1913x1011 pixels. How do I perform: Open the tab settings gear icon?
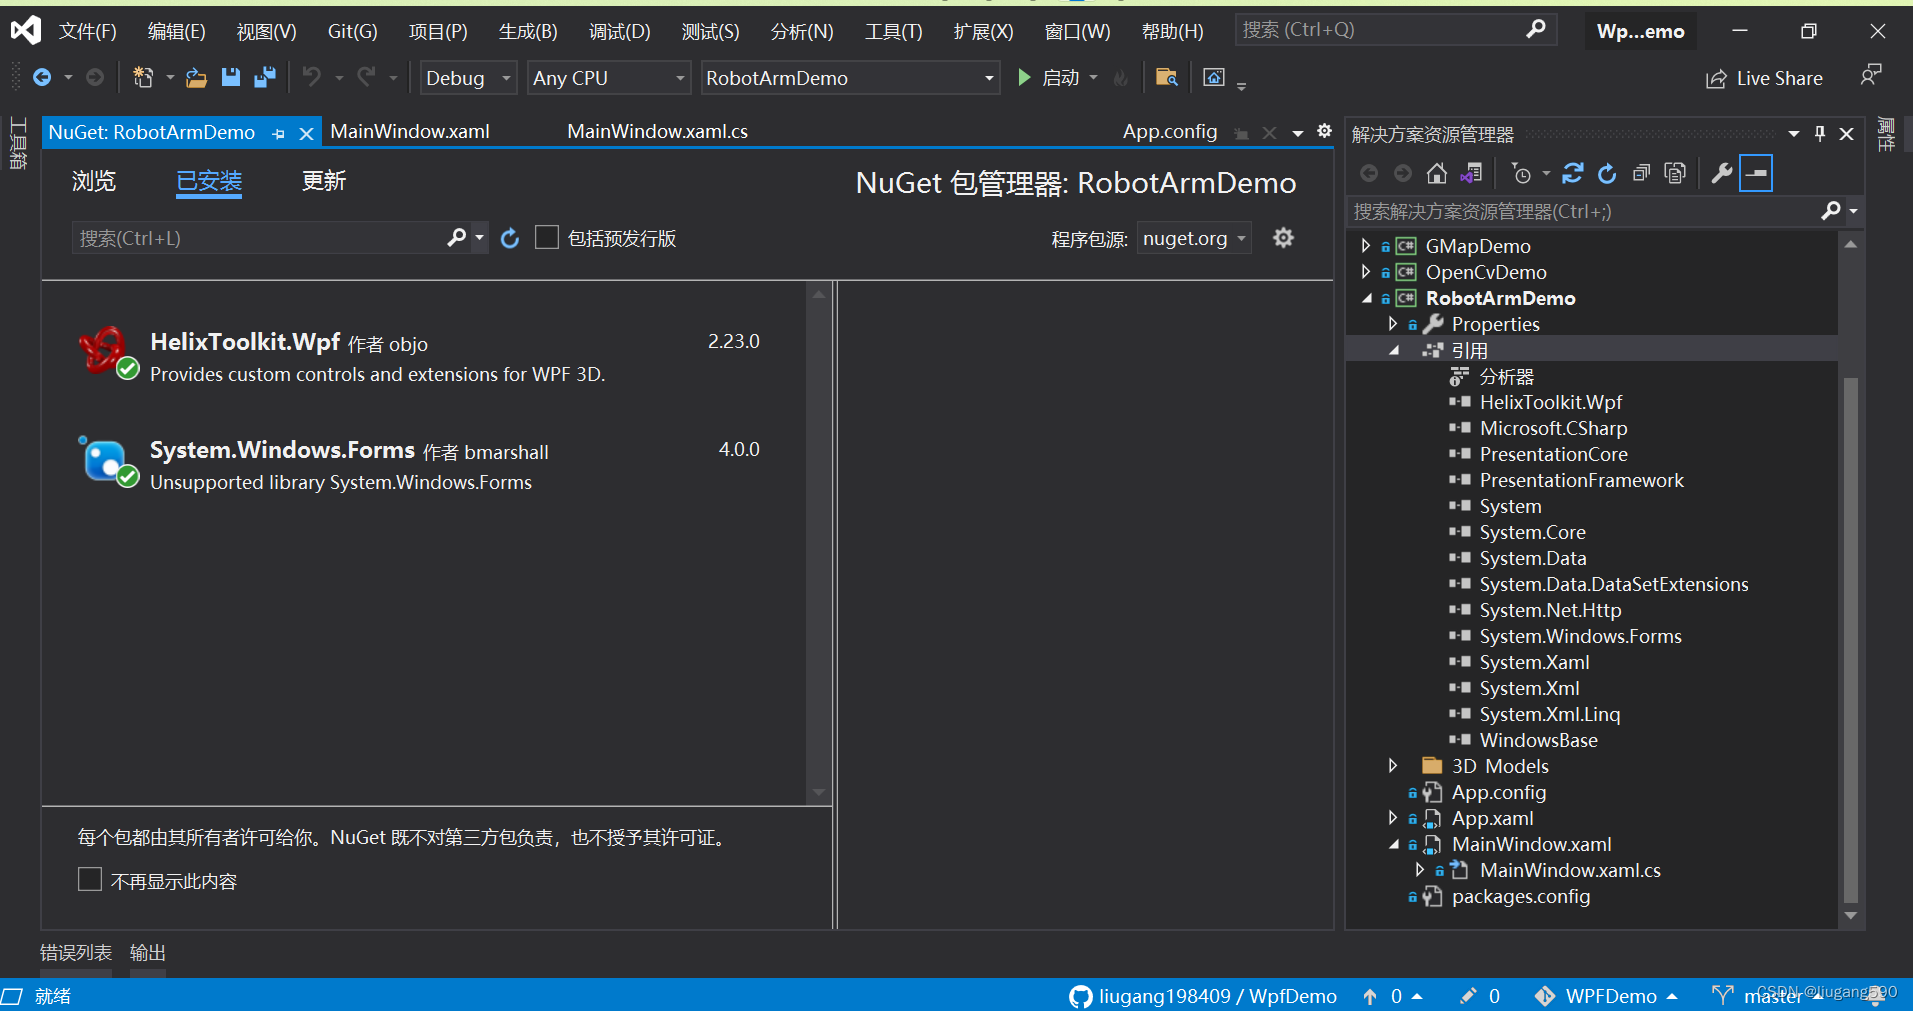click(x=1324, y=131)
